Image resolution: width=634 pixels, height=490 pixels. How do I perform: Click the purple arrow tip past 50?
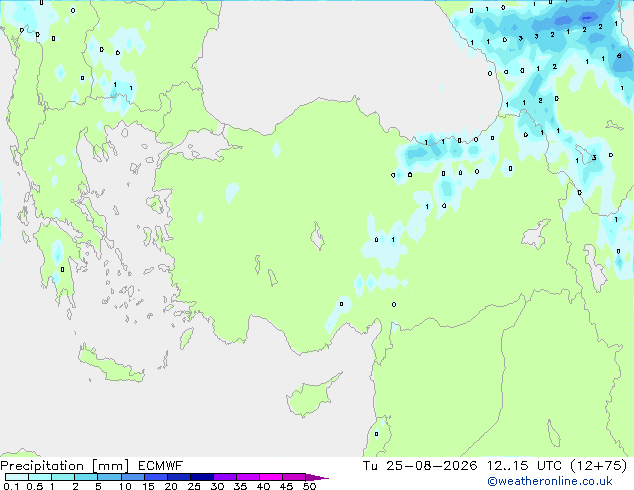point(317,477)
